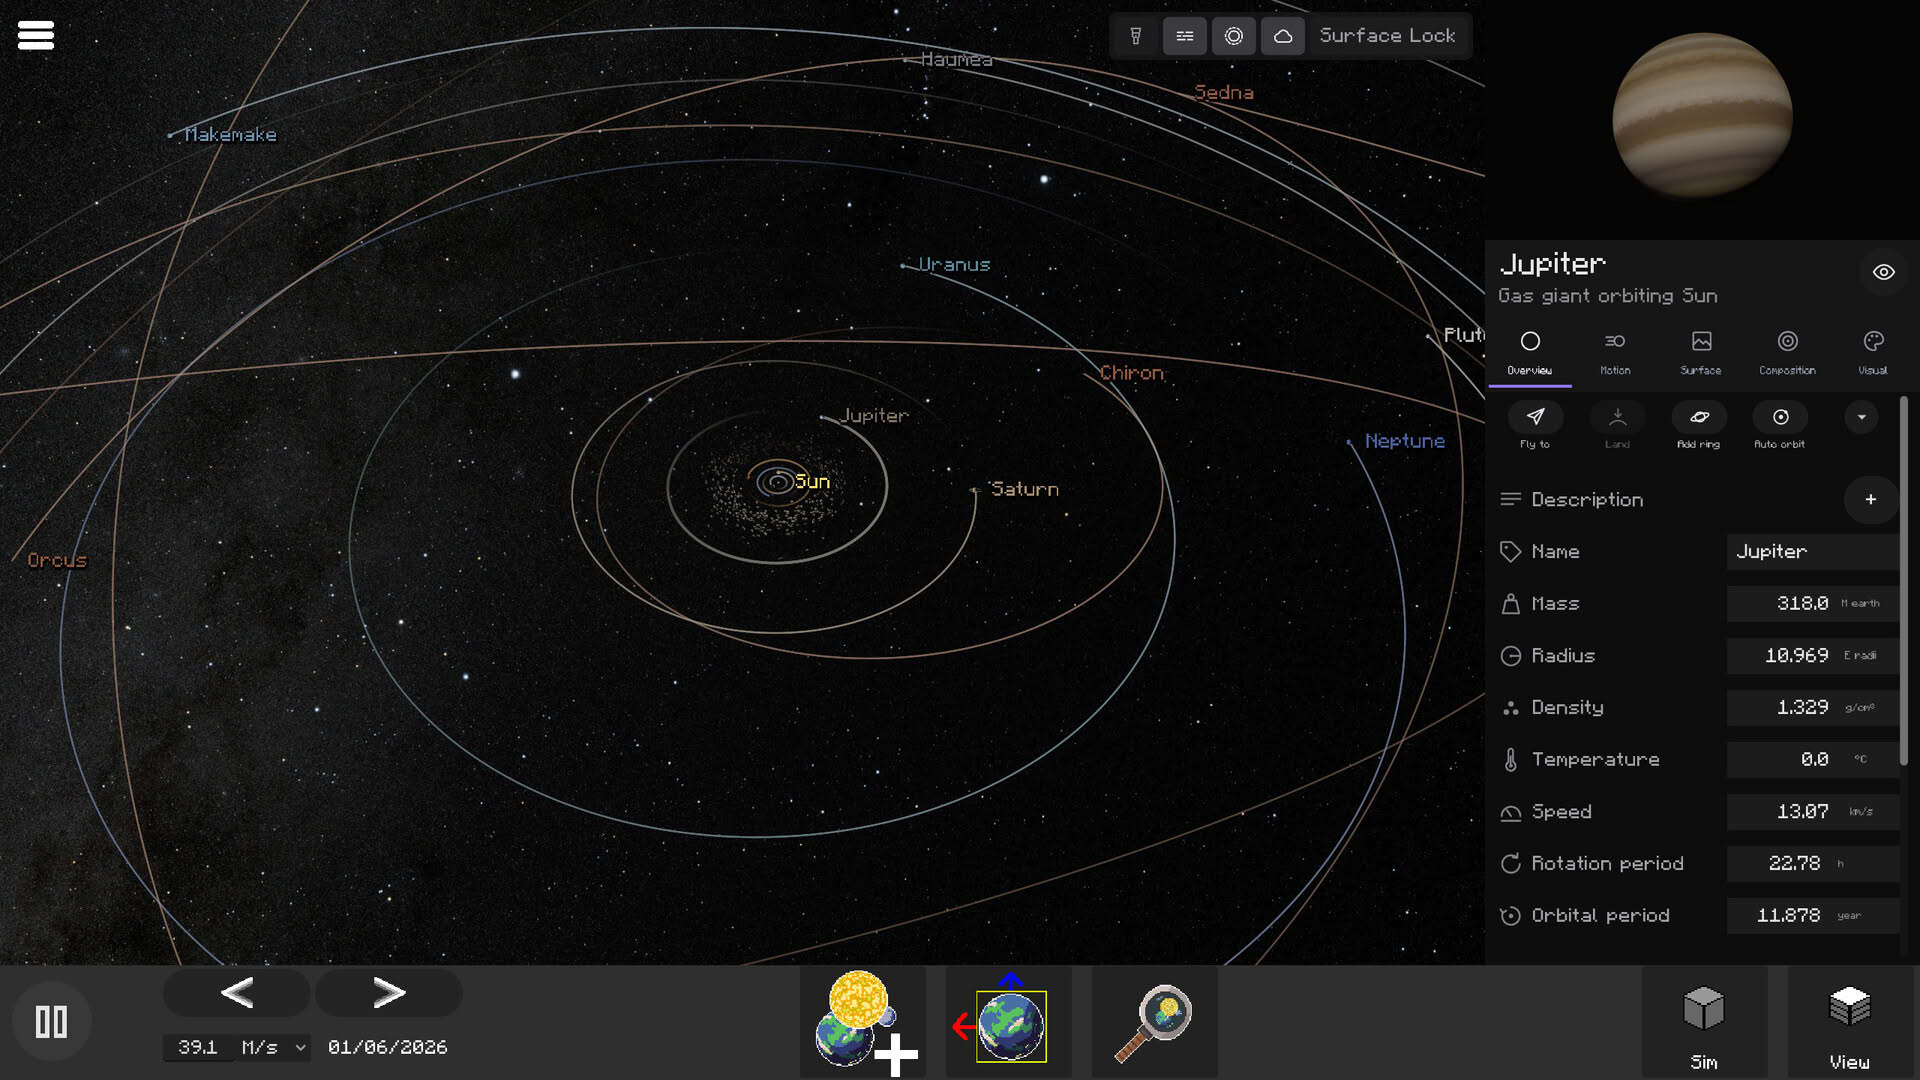Image resolution: width=1920 pixels, height=1080 pixels.
Task: Switch to the Surface tab
Action: [1701, 353]
